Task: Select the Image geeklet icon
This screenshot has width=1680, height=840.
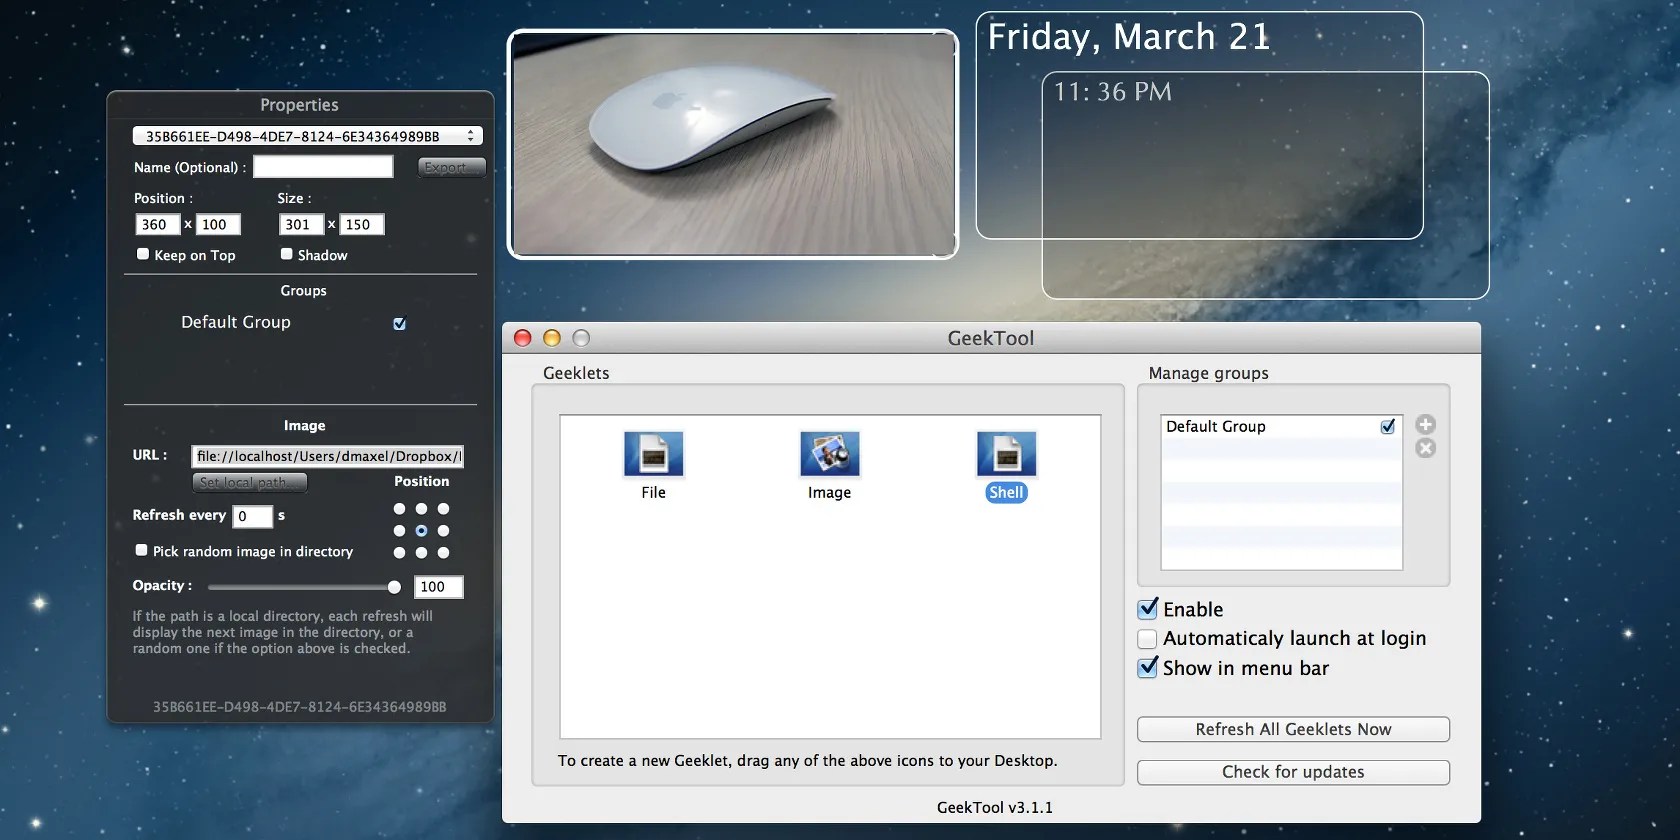Action: tap(829, 454)
